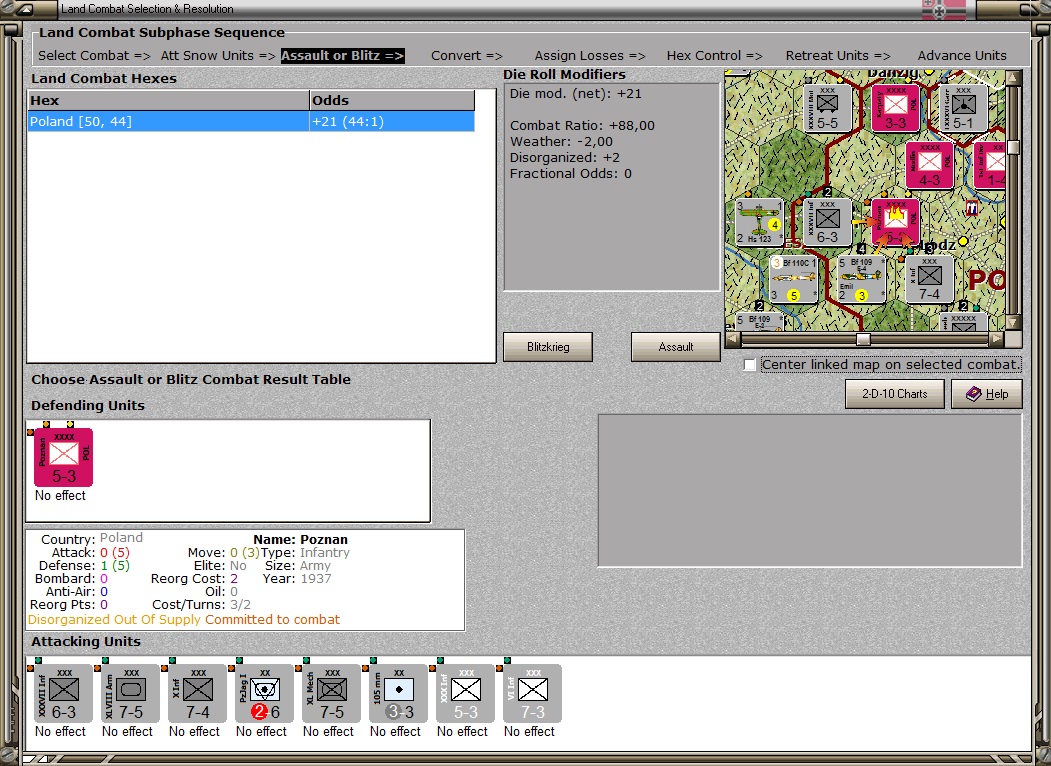Click German flag icon in title bar
1051x766 pixels.
(944, 10)
